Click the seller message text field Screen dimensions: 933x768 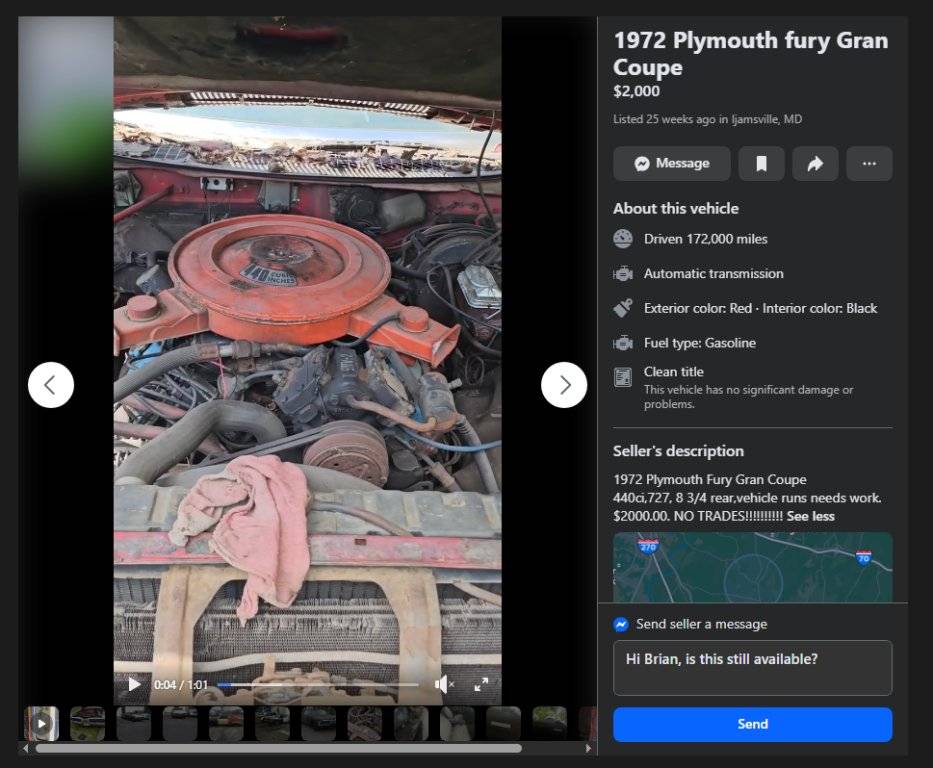pyautogui.click(x=752, y=668)
